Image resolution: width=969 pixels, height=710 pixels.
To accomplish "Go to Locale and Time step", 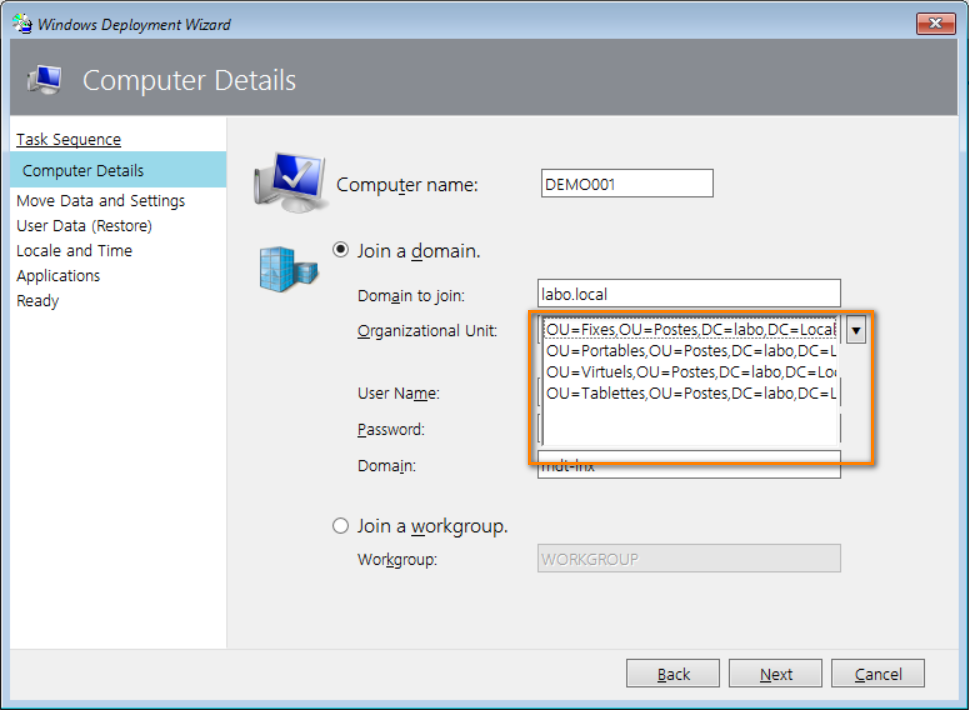I will [74, 251].
